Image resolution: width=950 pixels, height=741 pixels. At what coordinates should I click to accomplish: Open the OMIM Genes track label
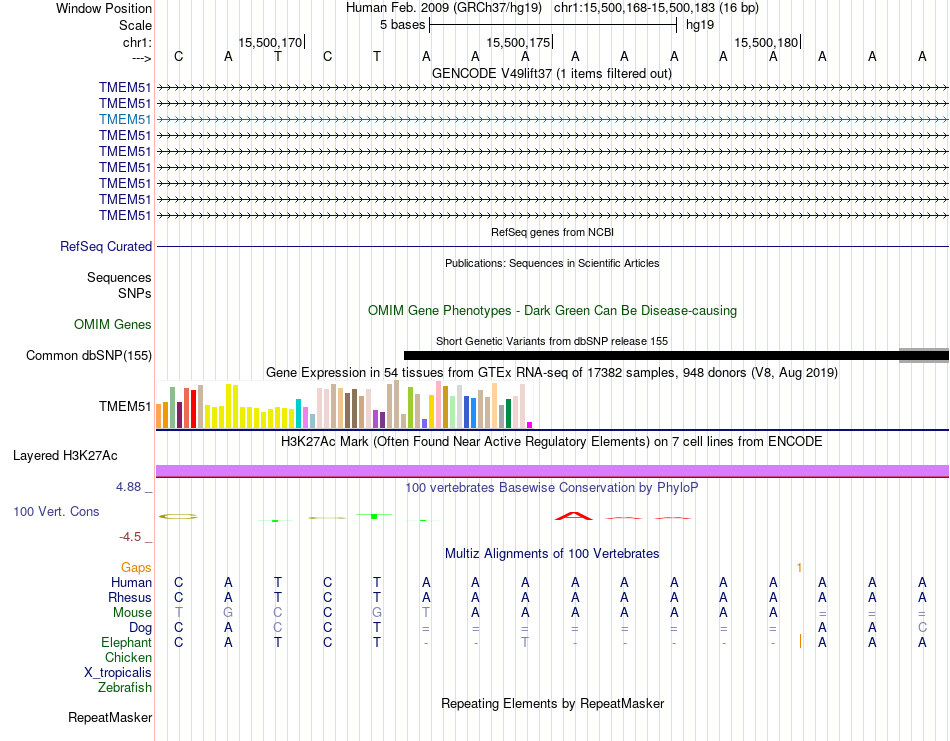113,324
